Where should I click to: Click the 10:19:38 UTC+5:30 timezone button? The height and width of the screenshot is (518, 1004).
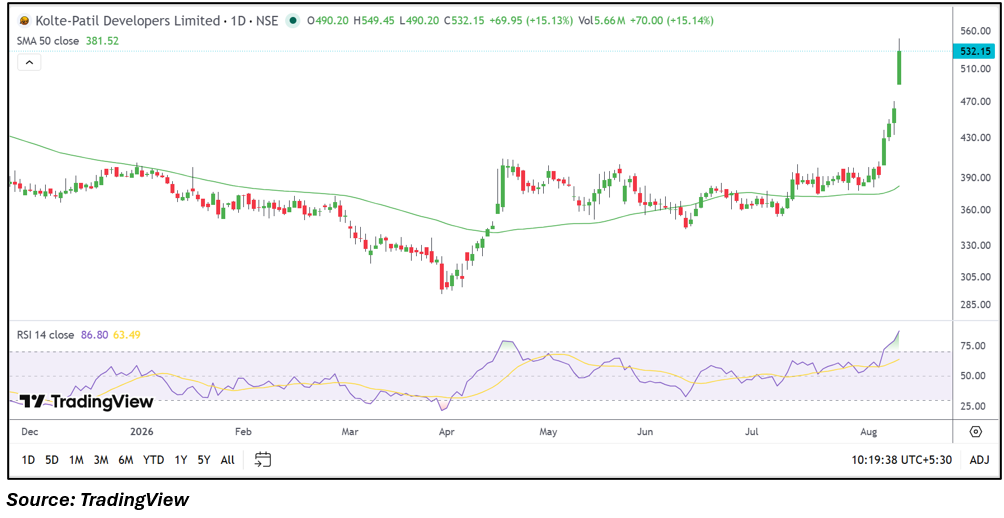902,460
